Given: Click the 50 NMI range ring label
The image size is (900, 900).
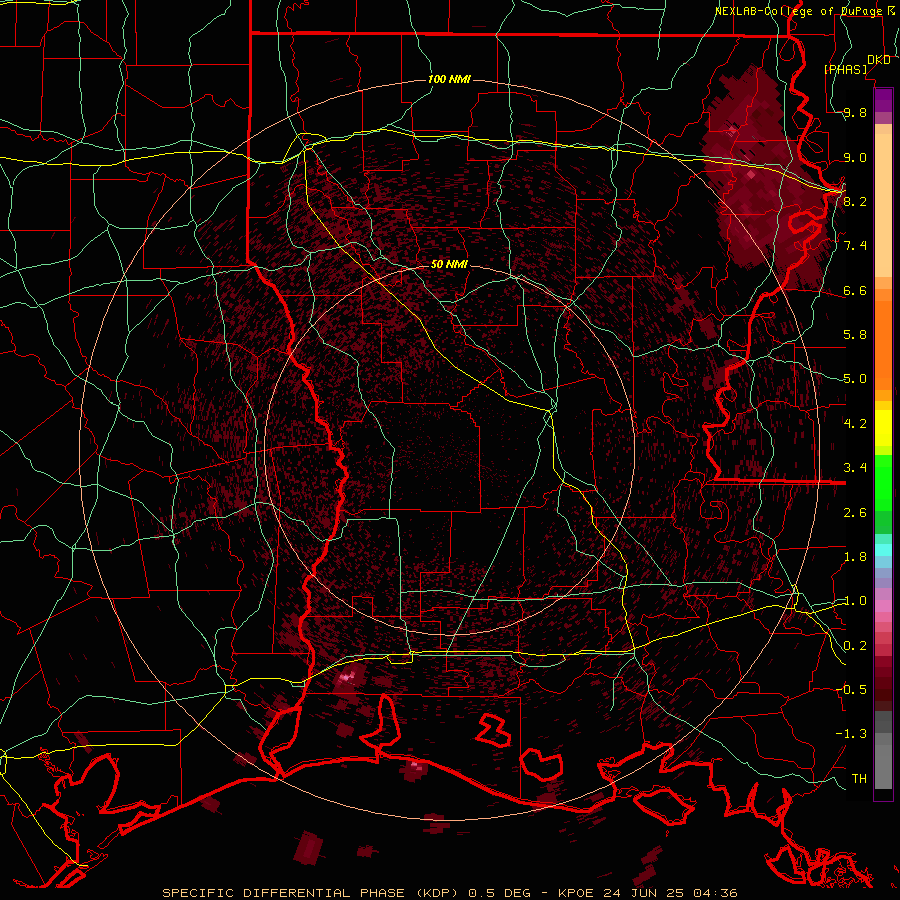Looking at the screenshot, I should click(x=449, y=264).
